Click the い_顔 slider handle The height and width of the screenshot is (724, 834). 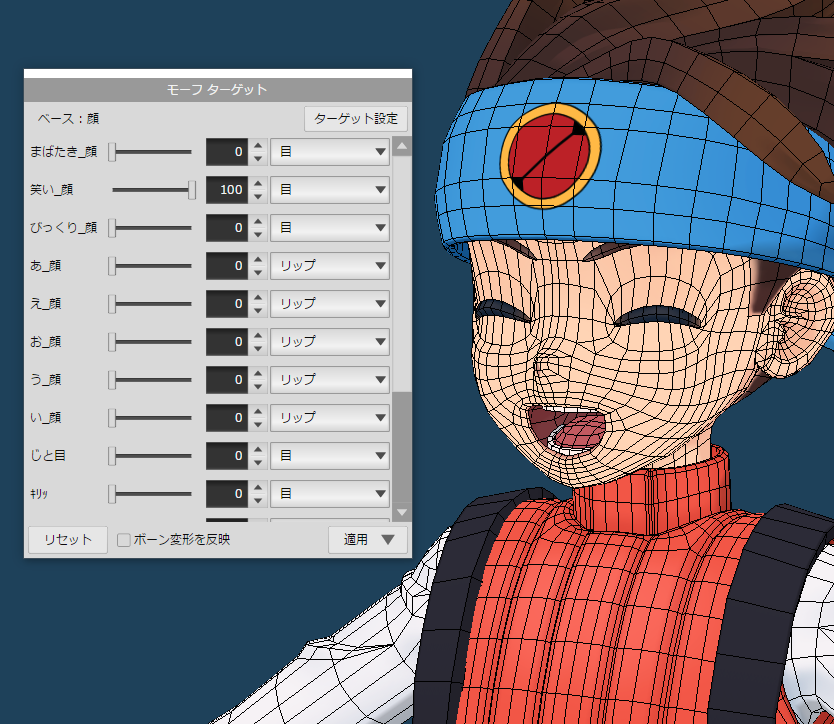point(112,418)
